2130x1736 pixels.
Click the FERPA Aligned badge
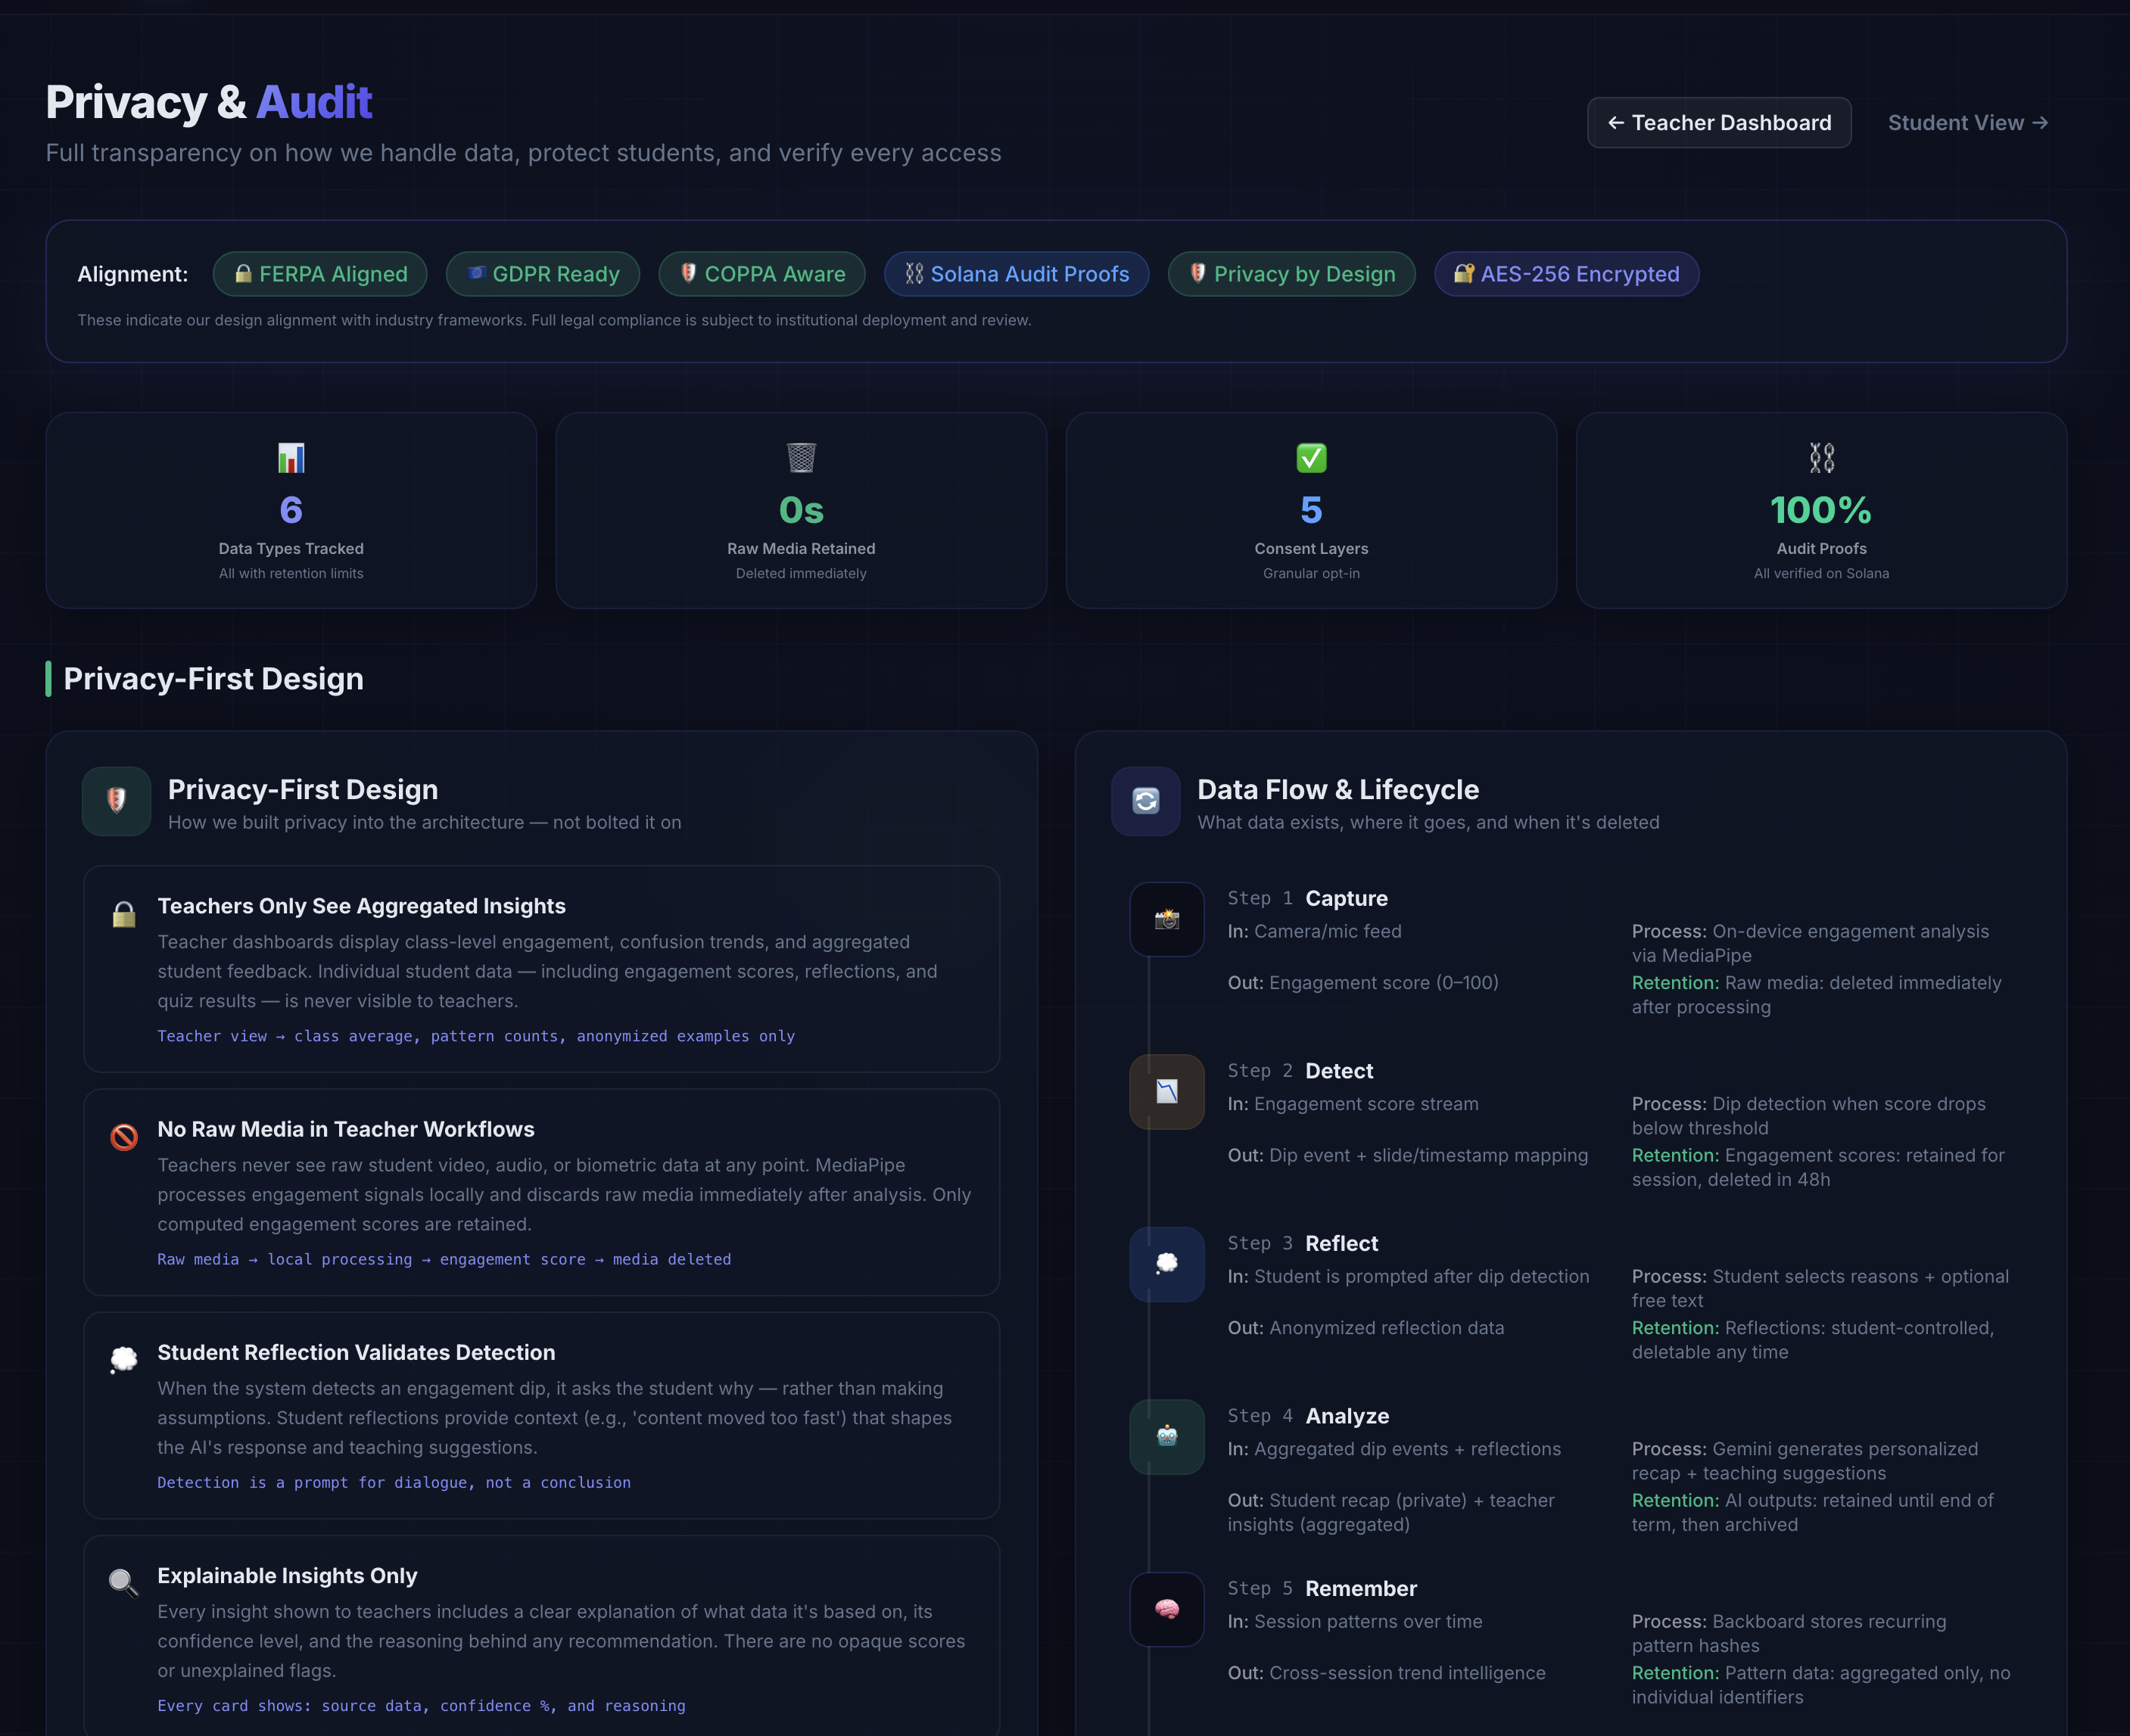click(320, 274)
